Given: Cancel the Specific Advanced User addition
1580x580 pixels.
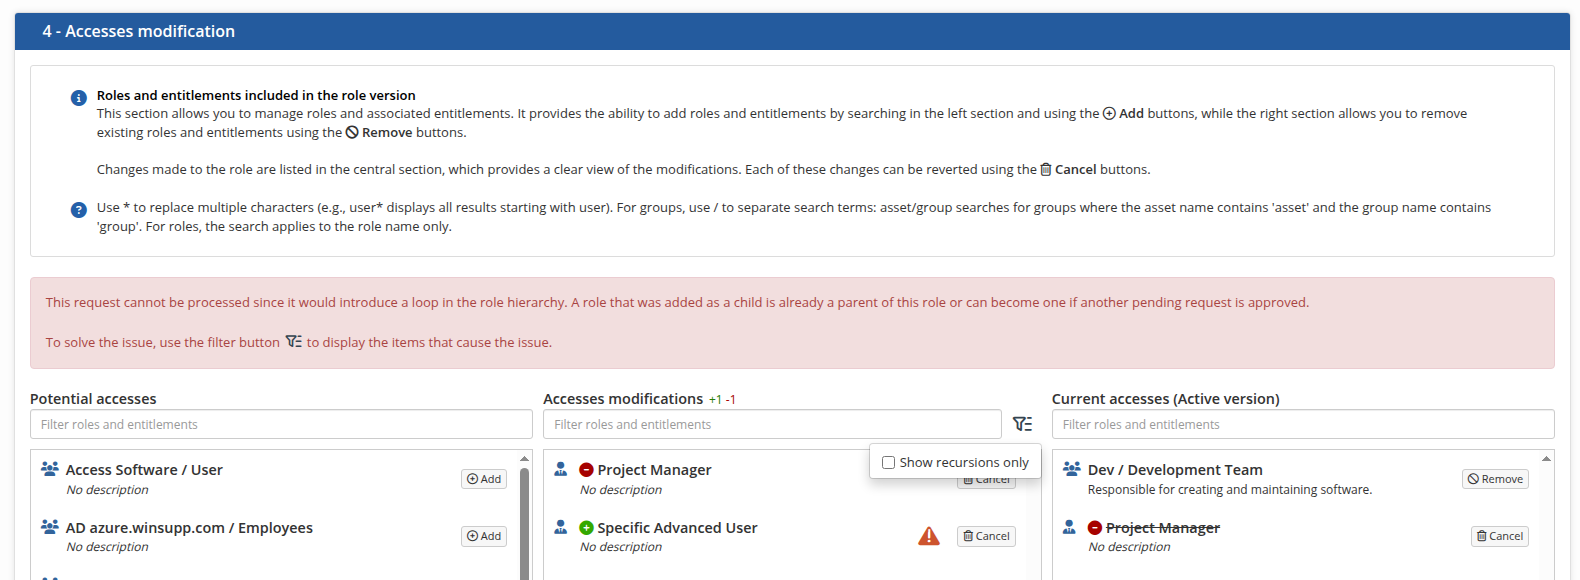Looking at the screenshot, I should tap(986, 536).
